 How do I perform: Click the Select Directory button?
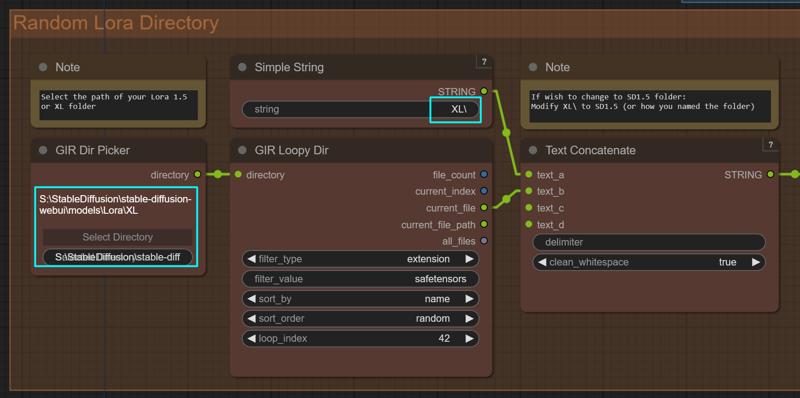click(x=118, y=237)
